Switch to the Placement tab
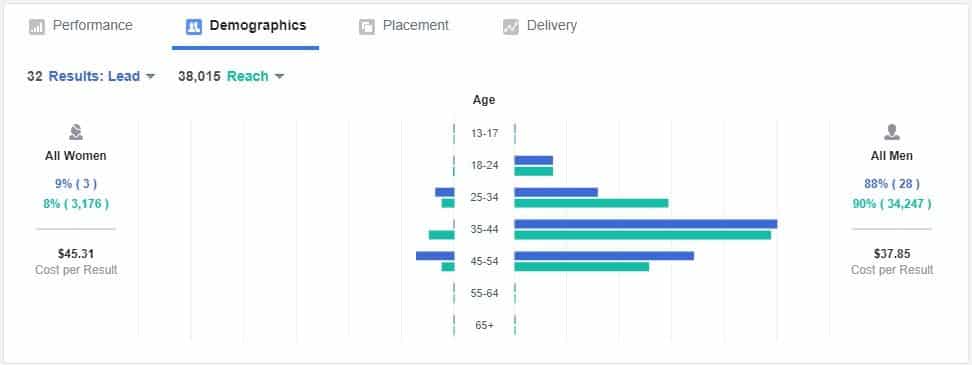This screenshot has height=365, width=972. [404, 26]
